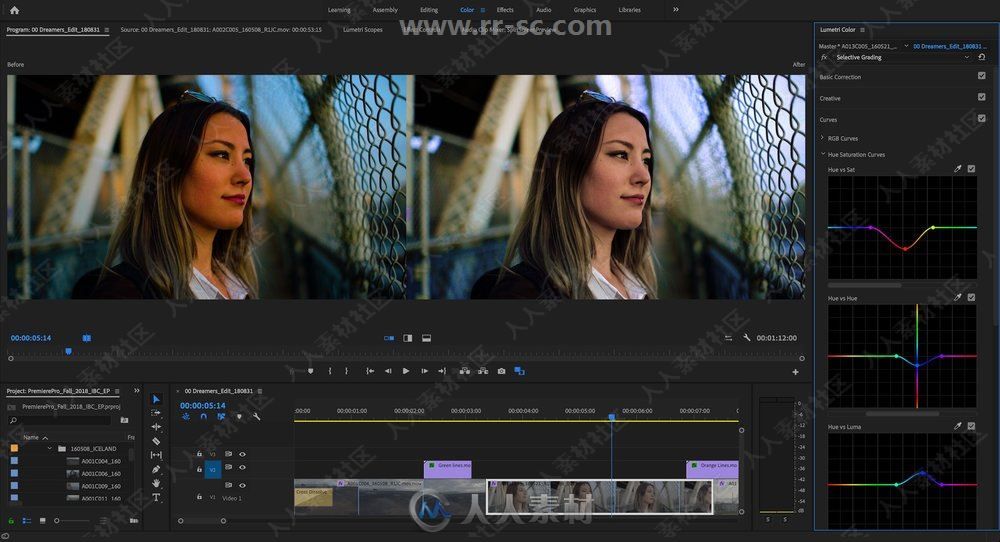Select the Pen tool

coord(156,469)
